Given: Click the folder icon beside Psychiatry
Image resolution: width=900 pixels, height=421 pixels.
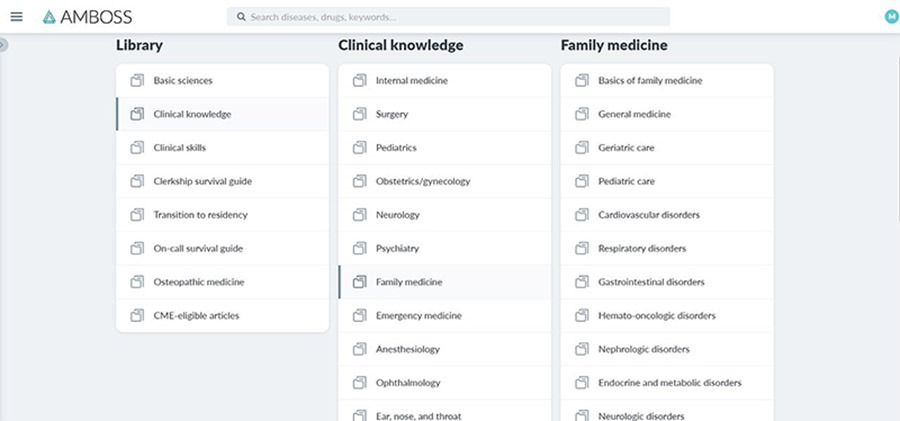Looking at the screenshot, I should tap(359, 248).
